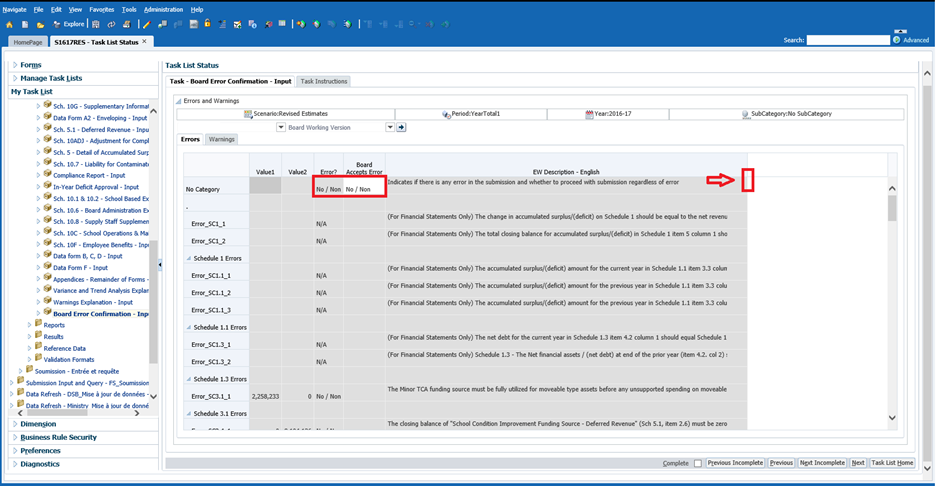The width and height of the screenshot is (936, 486).
Task: Click the calendar icon beside Year:2016-17
Action: coord(589,114)
